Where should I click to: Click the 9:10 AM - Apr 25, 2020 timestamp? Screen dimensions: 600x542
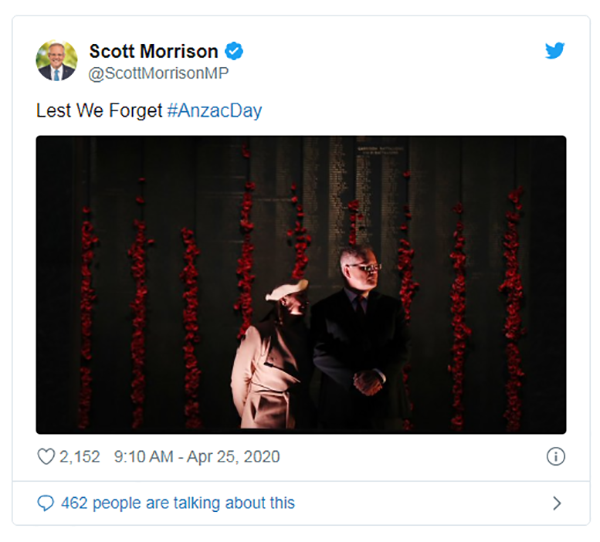coord(197,457)
